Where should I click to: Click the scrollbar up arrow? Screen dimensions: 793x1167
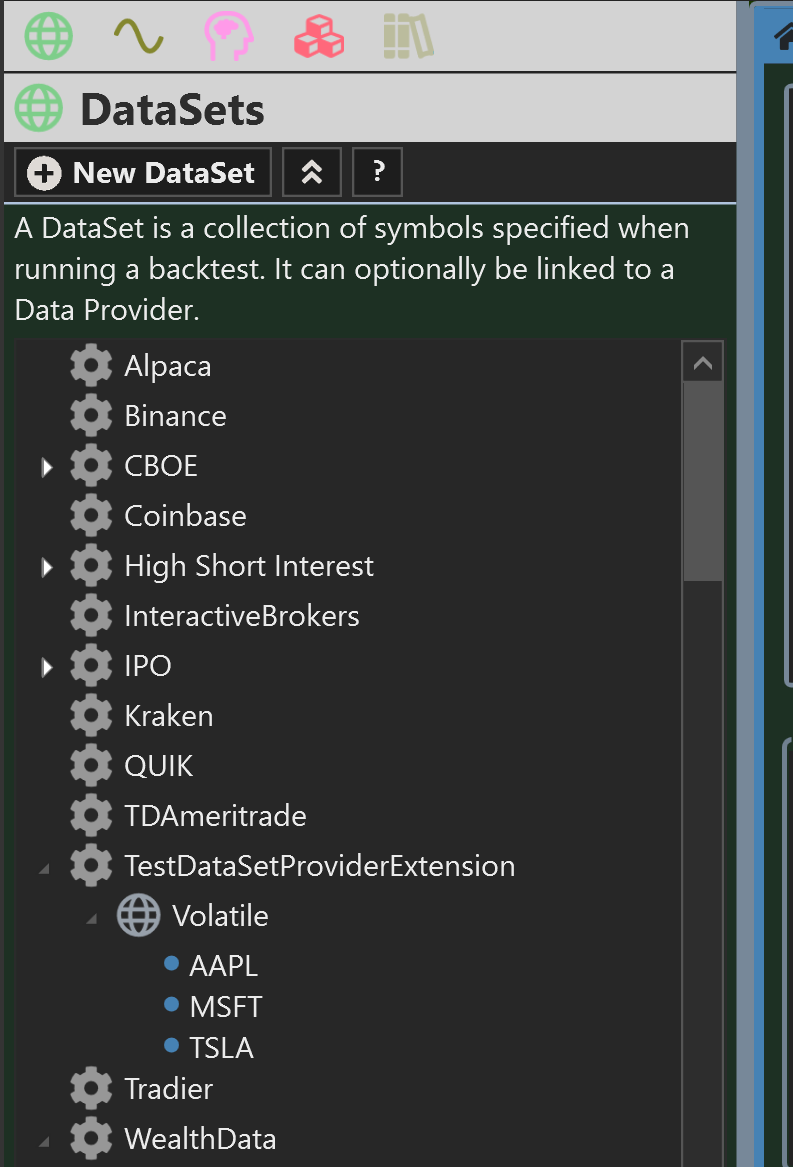(702, 360)
